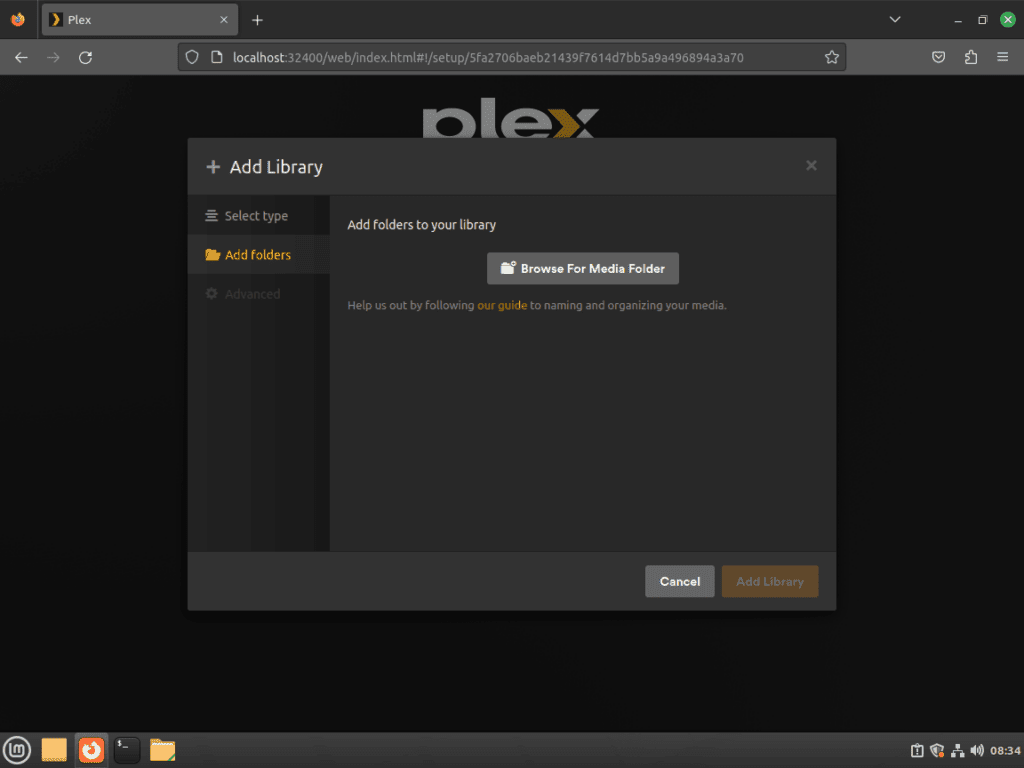Expand the clipboard manager in system tray
The width and height of the screenshot is (1024, 768).
tap(916, 750)
